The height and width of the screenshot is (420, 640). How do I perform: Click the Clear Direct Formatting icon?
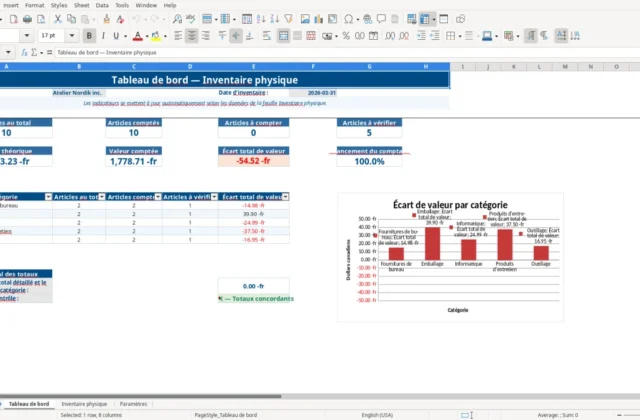tap(120, 19)
